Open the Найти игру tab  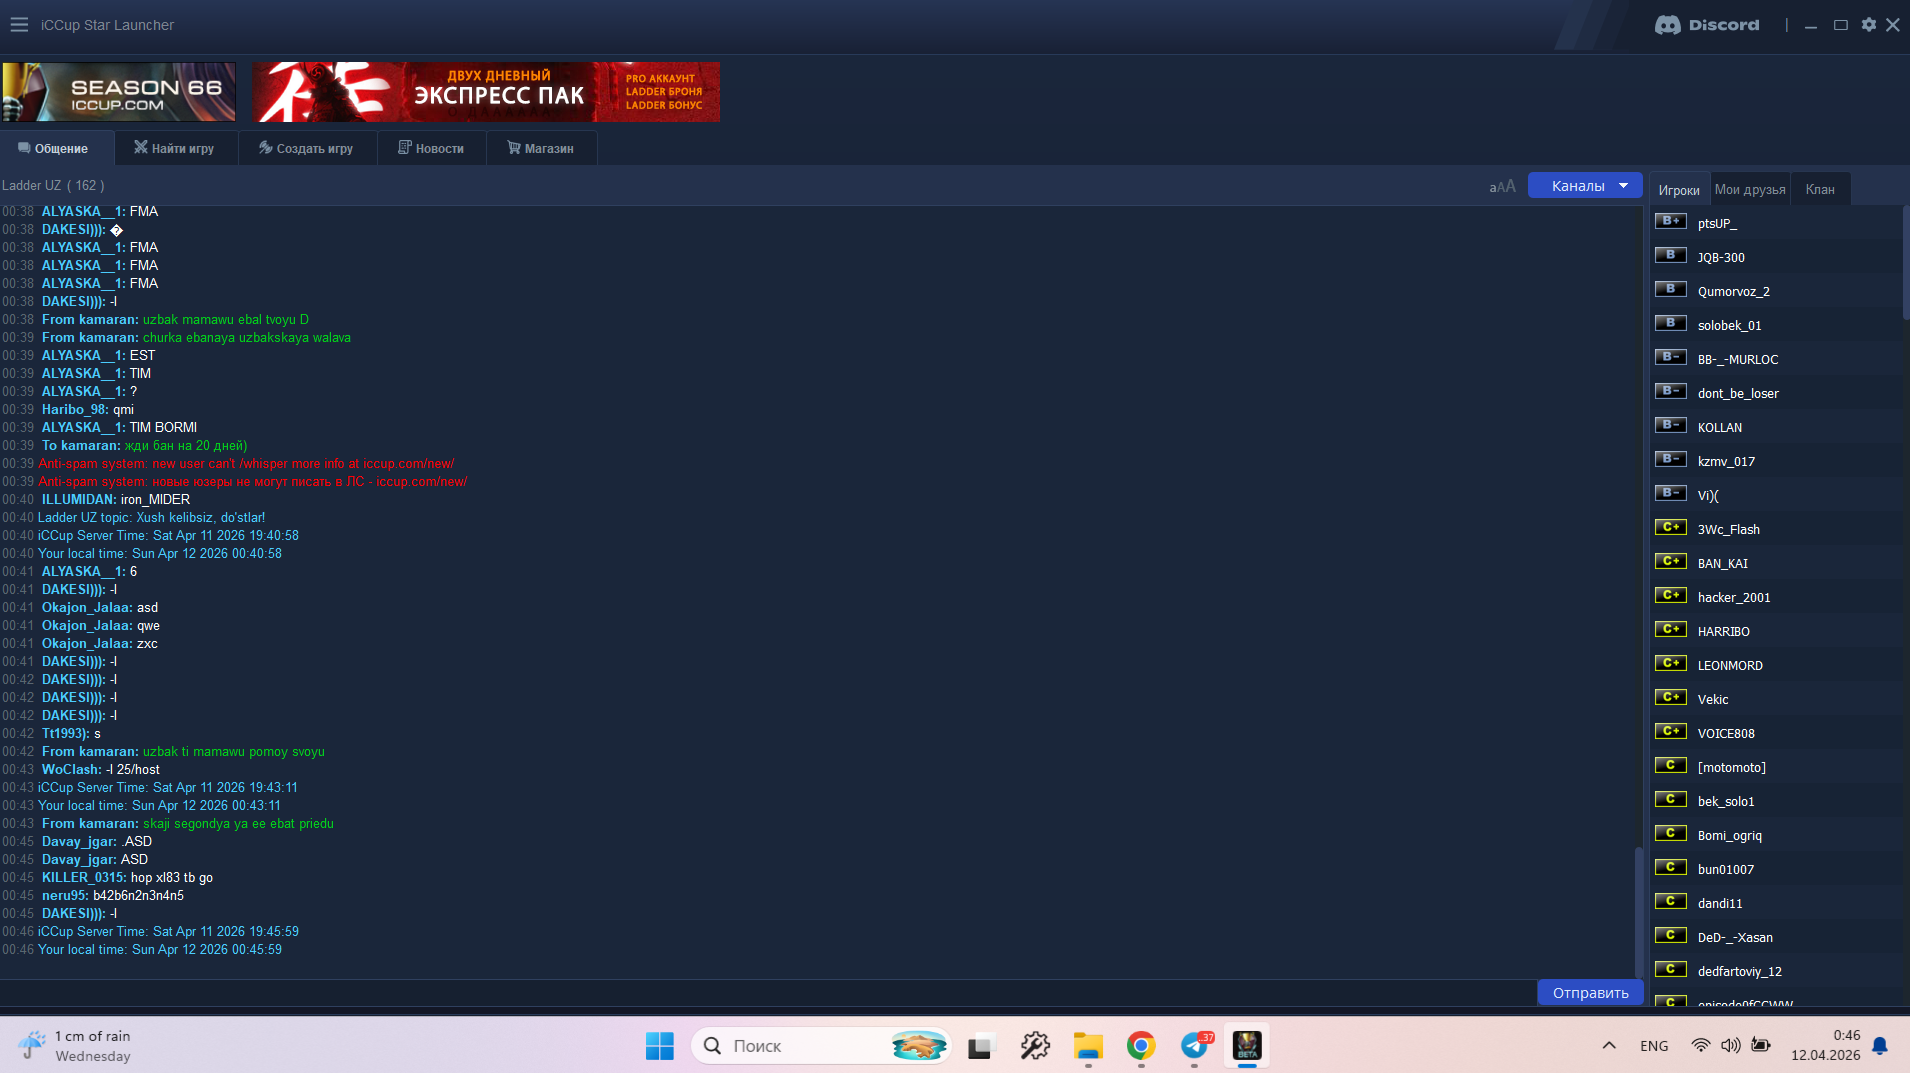tap(175, 148)
